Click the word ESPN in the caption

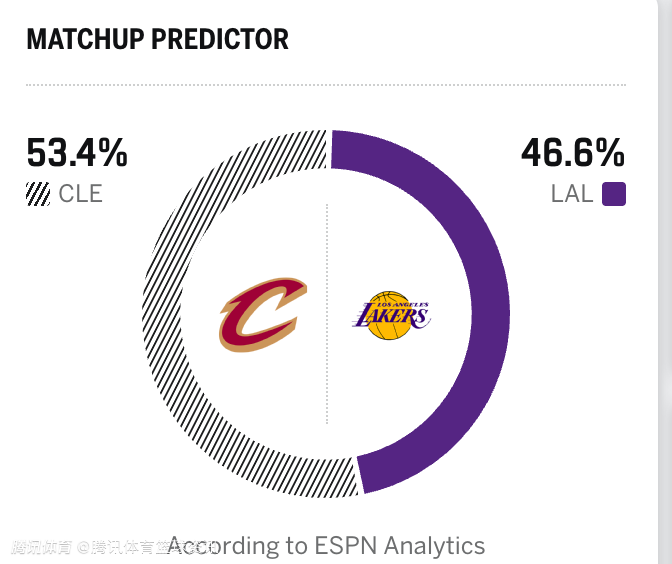[x=346, y=546]
